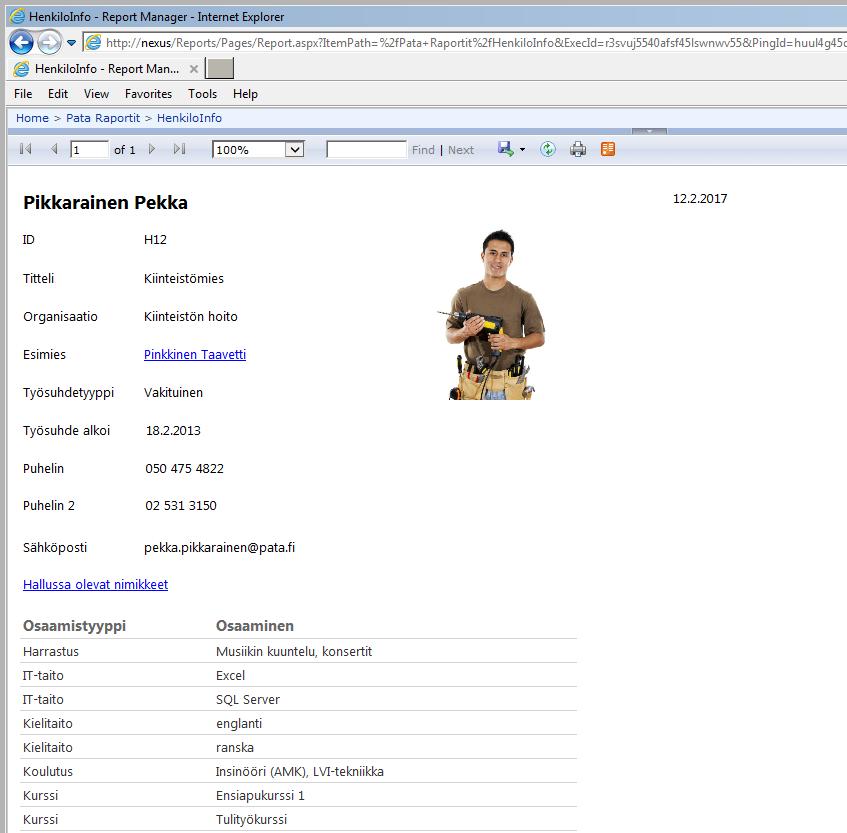Open the Edit menu
Screen dimensions: 847x833
(x=58, y=94)
